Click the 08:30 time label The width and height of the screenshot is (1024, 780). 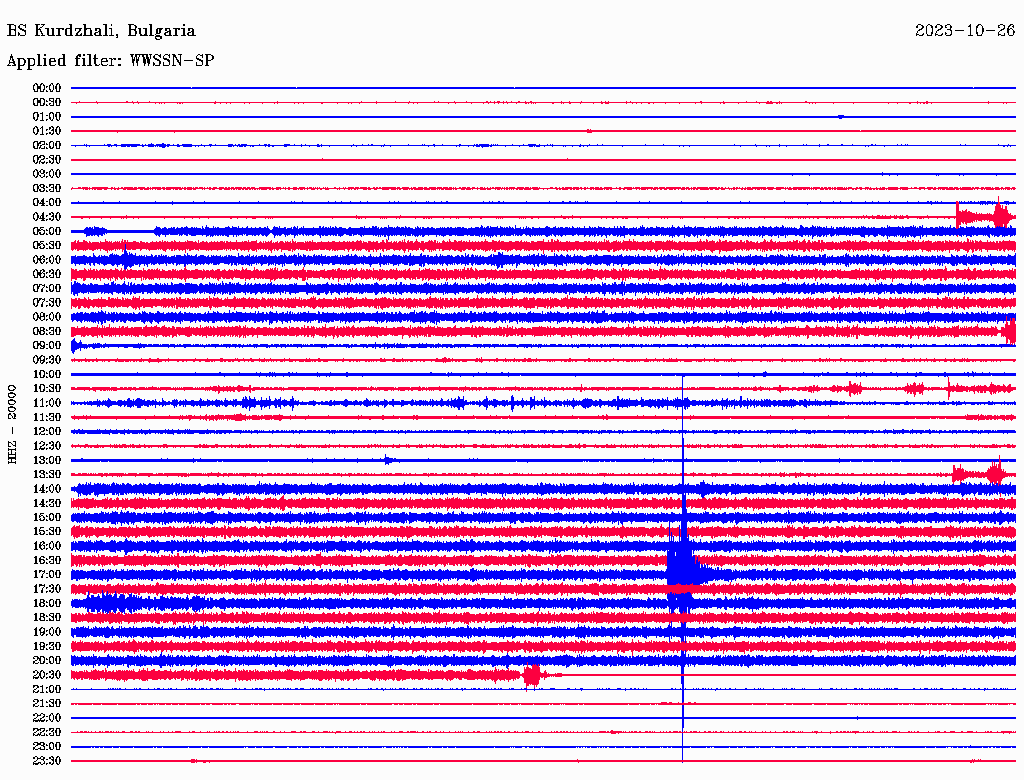click(x=46, y=331)
